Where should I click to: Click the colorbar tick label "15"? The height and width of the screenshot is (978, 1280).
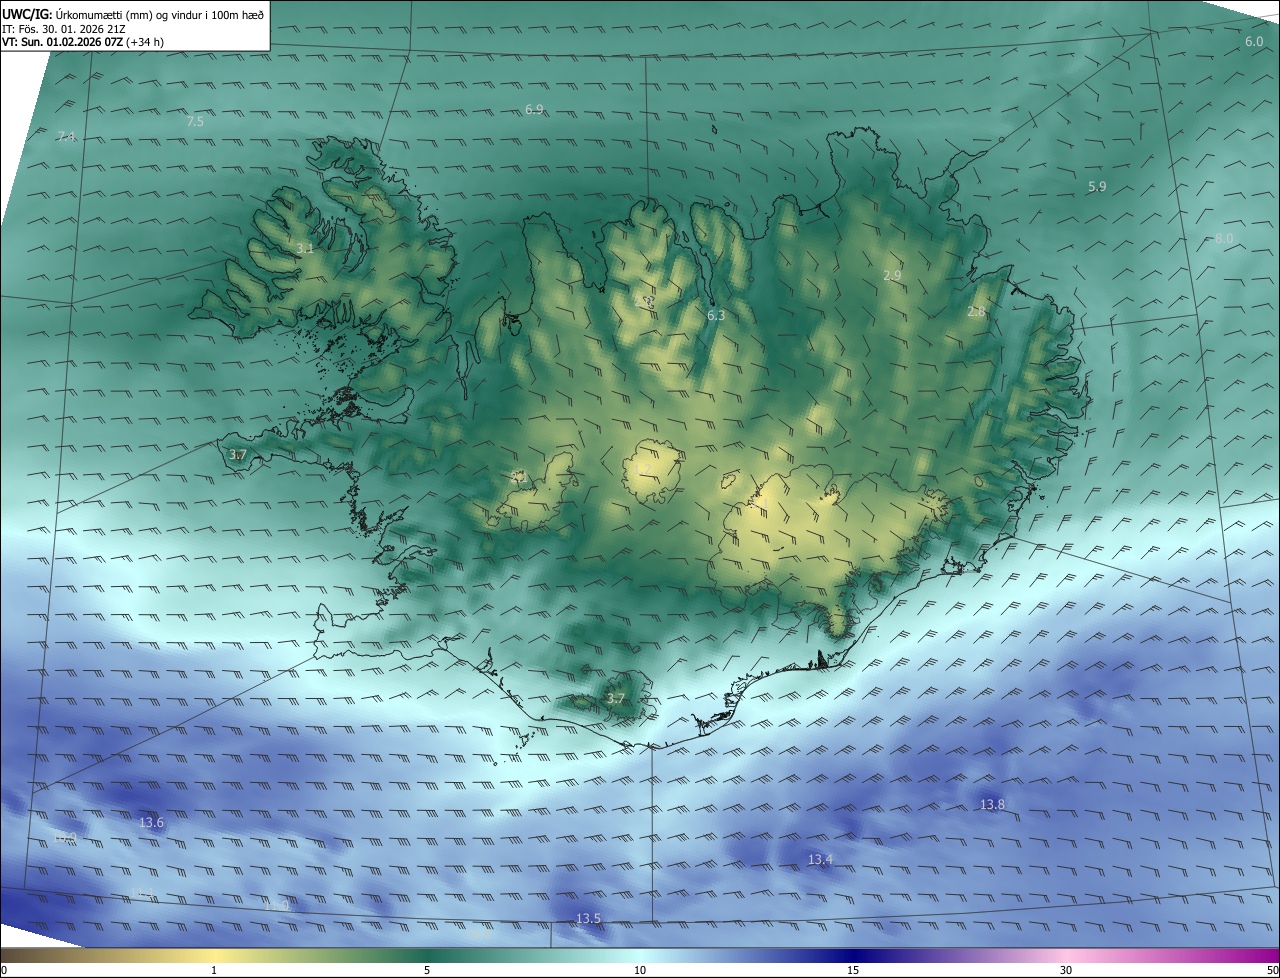pyautogui.click(x=853, y=970)
